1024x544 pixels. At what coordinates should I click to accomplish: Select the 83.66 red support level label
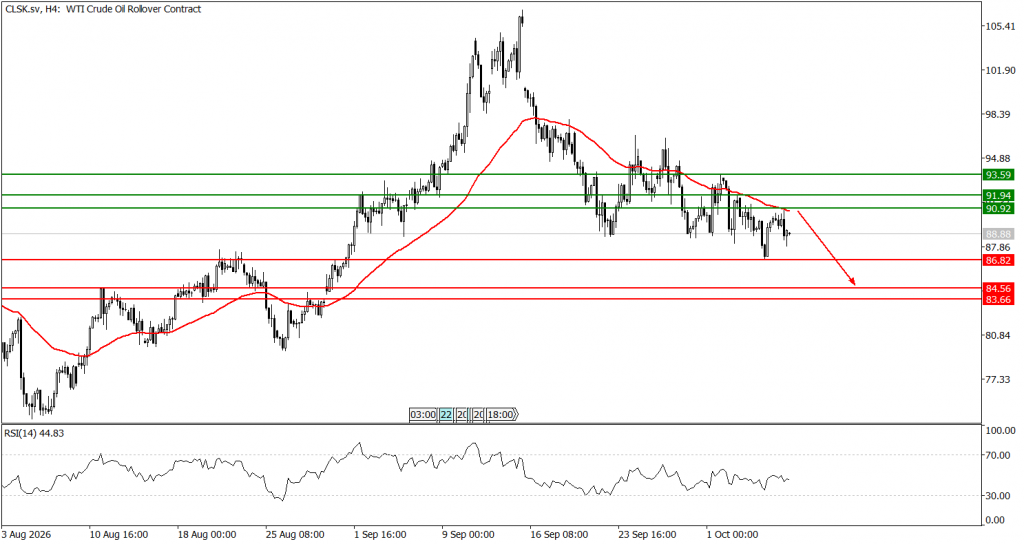999,300
